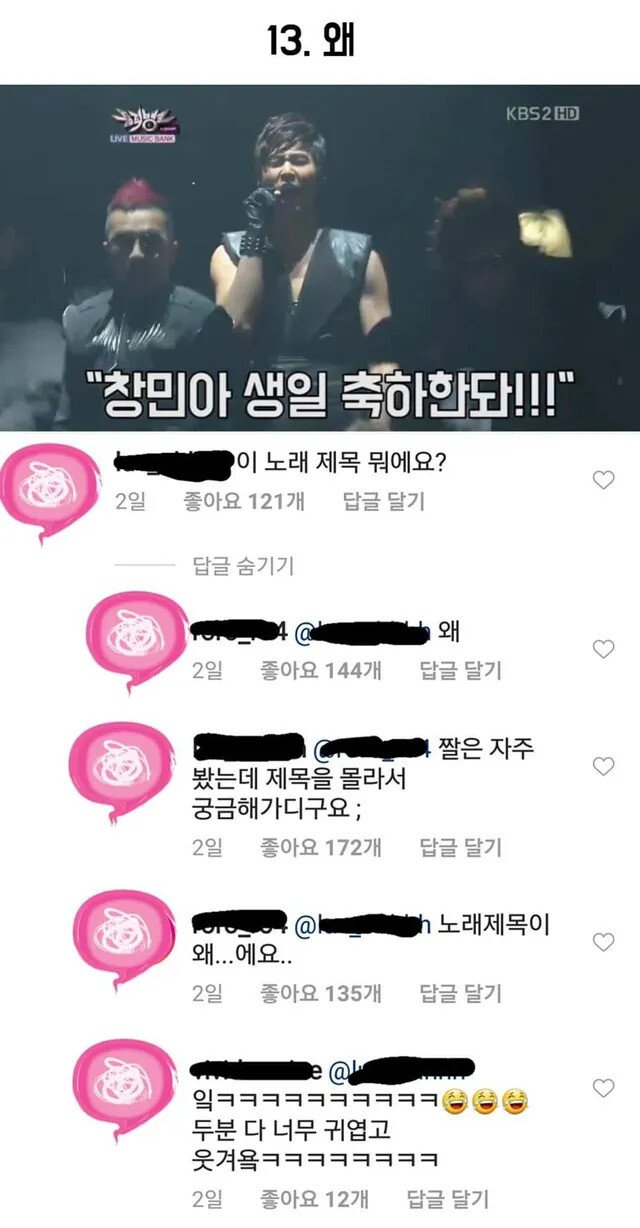The image size is (640, 1228).
Task: Like the reply with 172 likes
Action: point(603,766)
